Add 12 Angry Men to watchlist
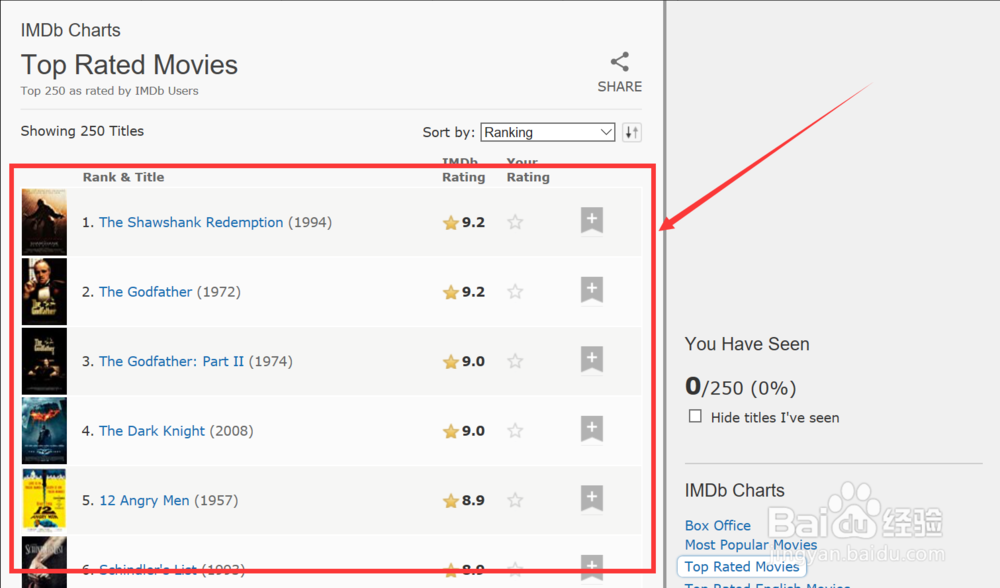Image resolution: width=1000 pixels, height=588 pixels. click(592, 499)
